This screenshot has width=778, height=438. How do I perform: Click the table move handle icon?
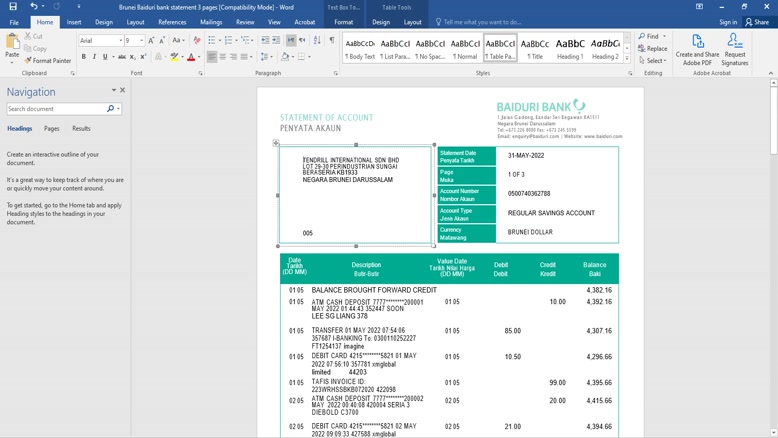[276, 143]
